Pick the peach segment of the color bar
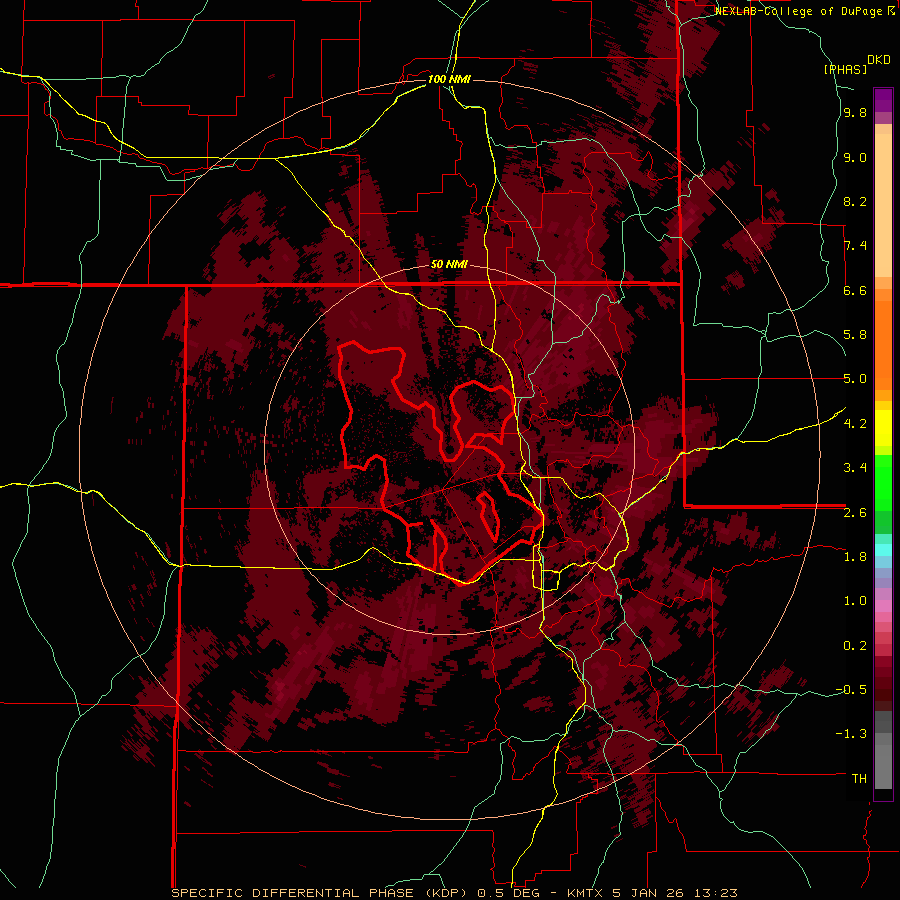 click(x=883, y=205)
